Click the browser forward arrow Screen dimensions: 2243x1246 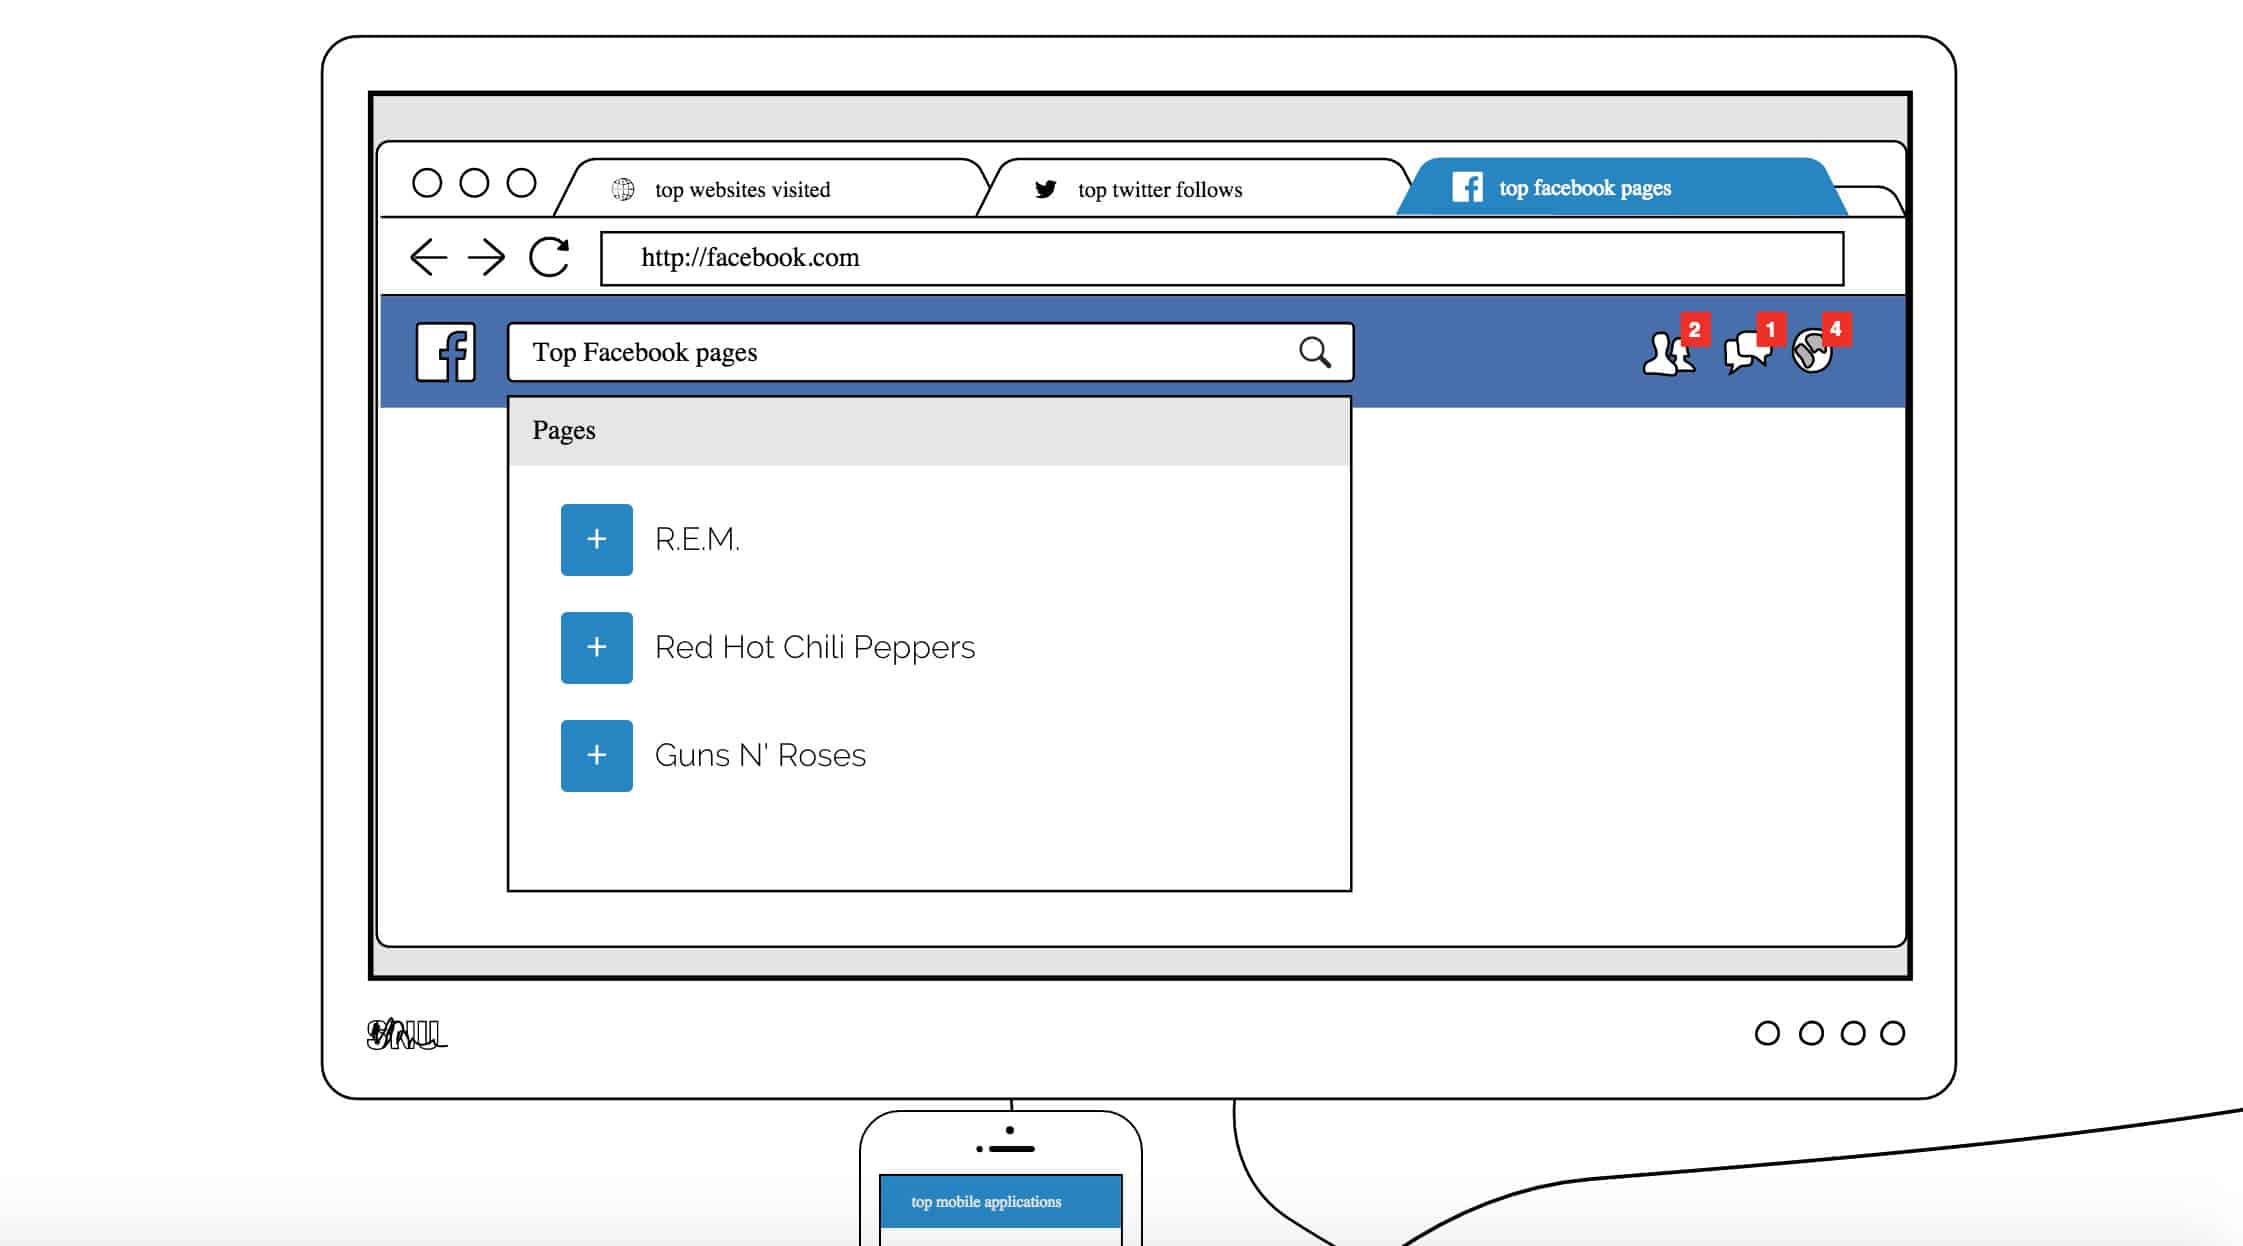point(487,257)
